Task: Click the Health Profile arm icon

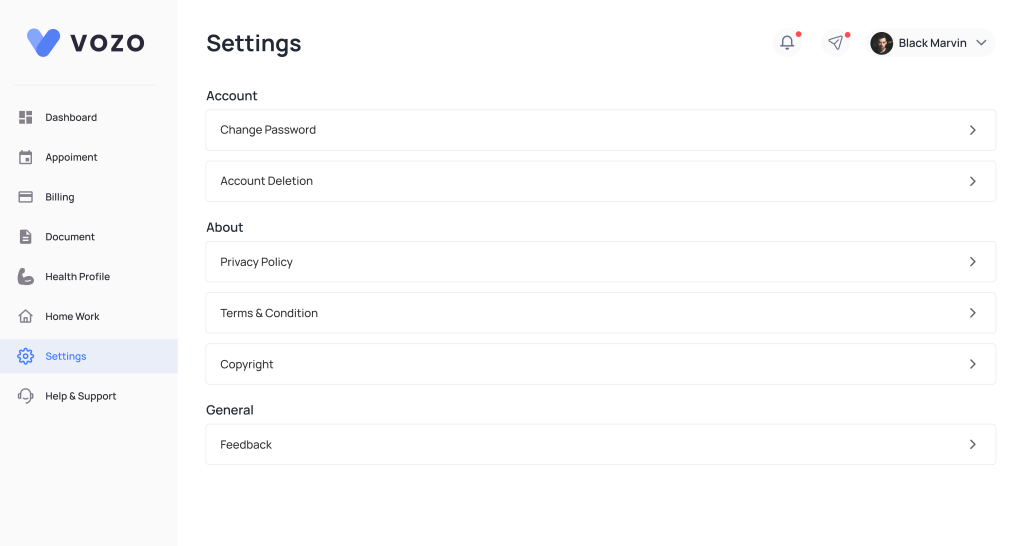Action: [26, 276]
